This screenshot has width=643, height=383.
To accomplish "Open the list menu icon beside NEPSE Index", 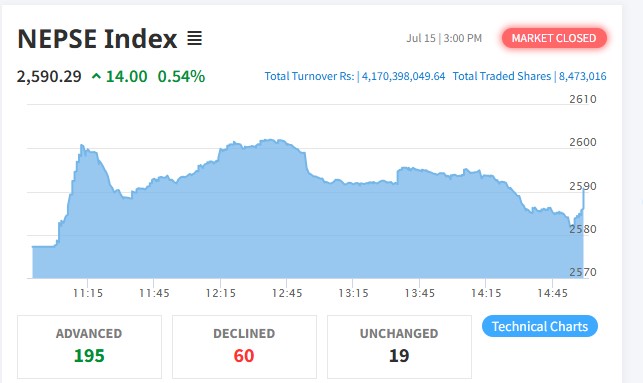I will (x=194, y=39).
